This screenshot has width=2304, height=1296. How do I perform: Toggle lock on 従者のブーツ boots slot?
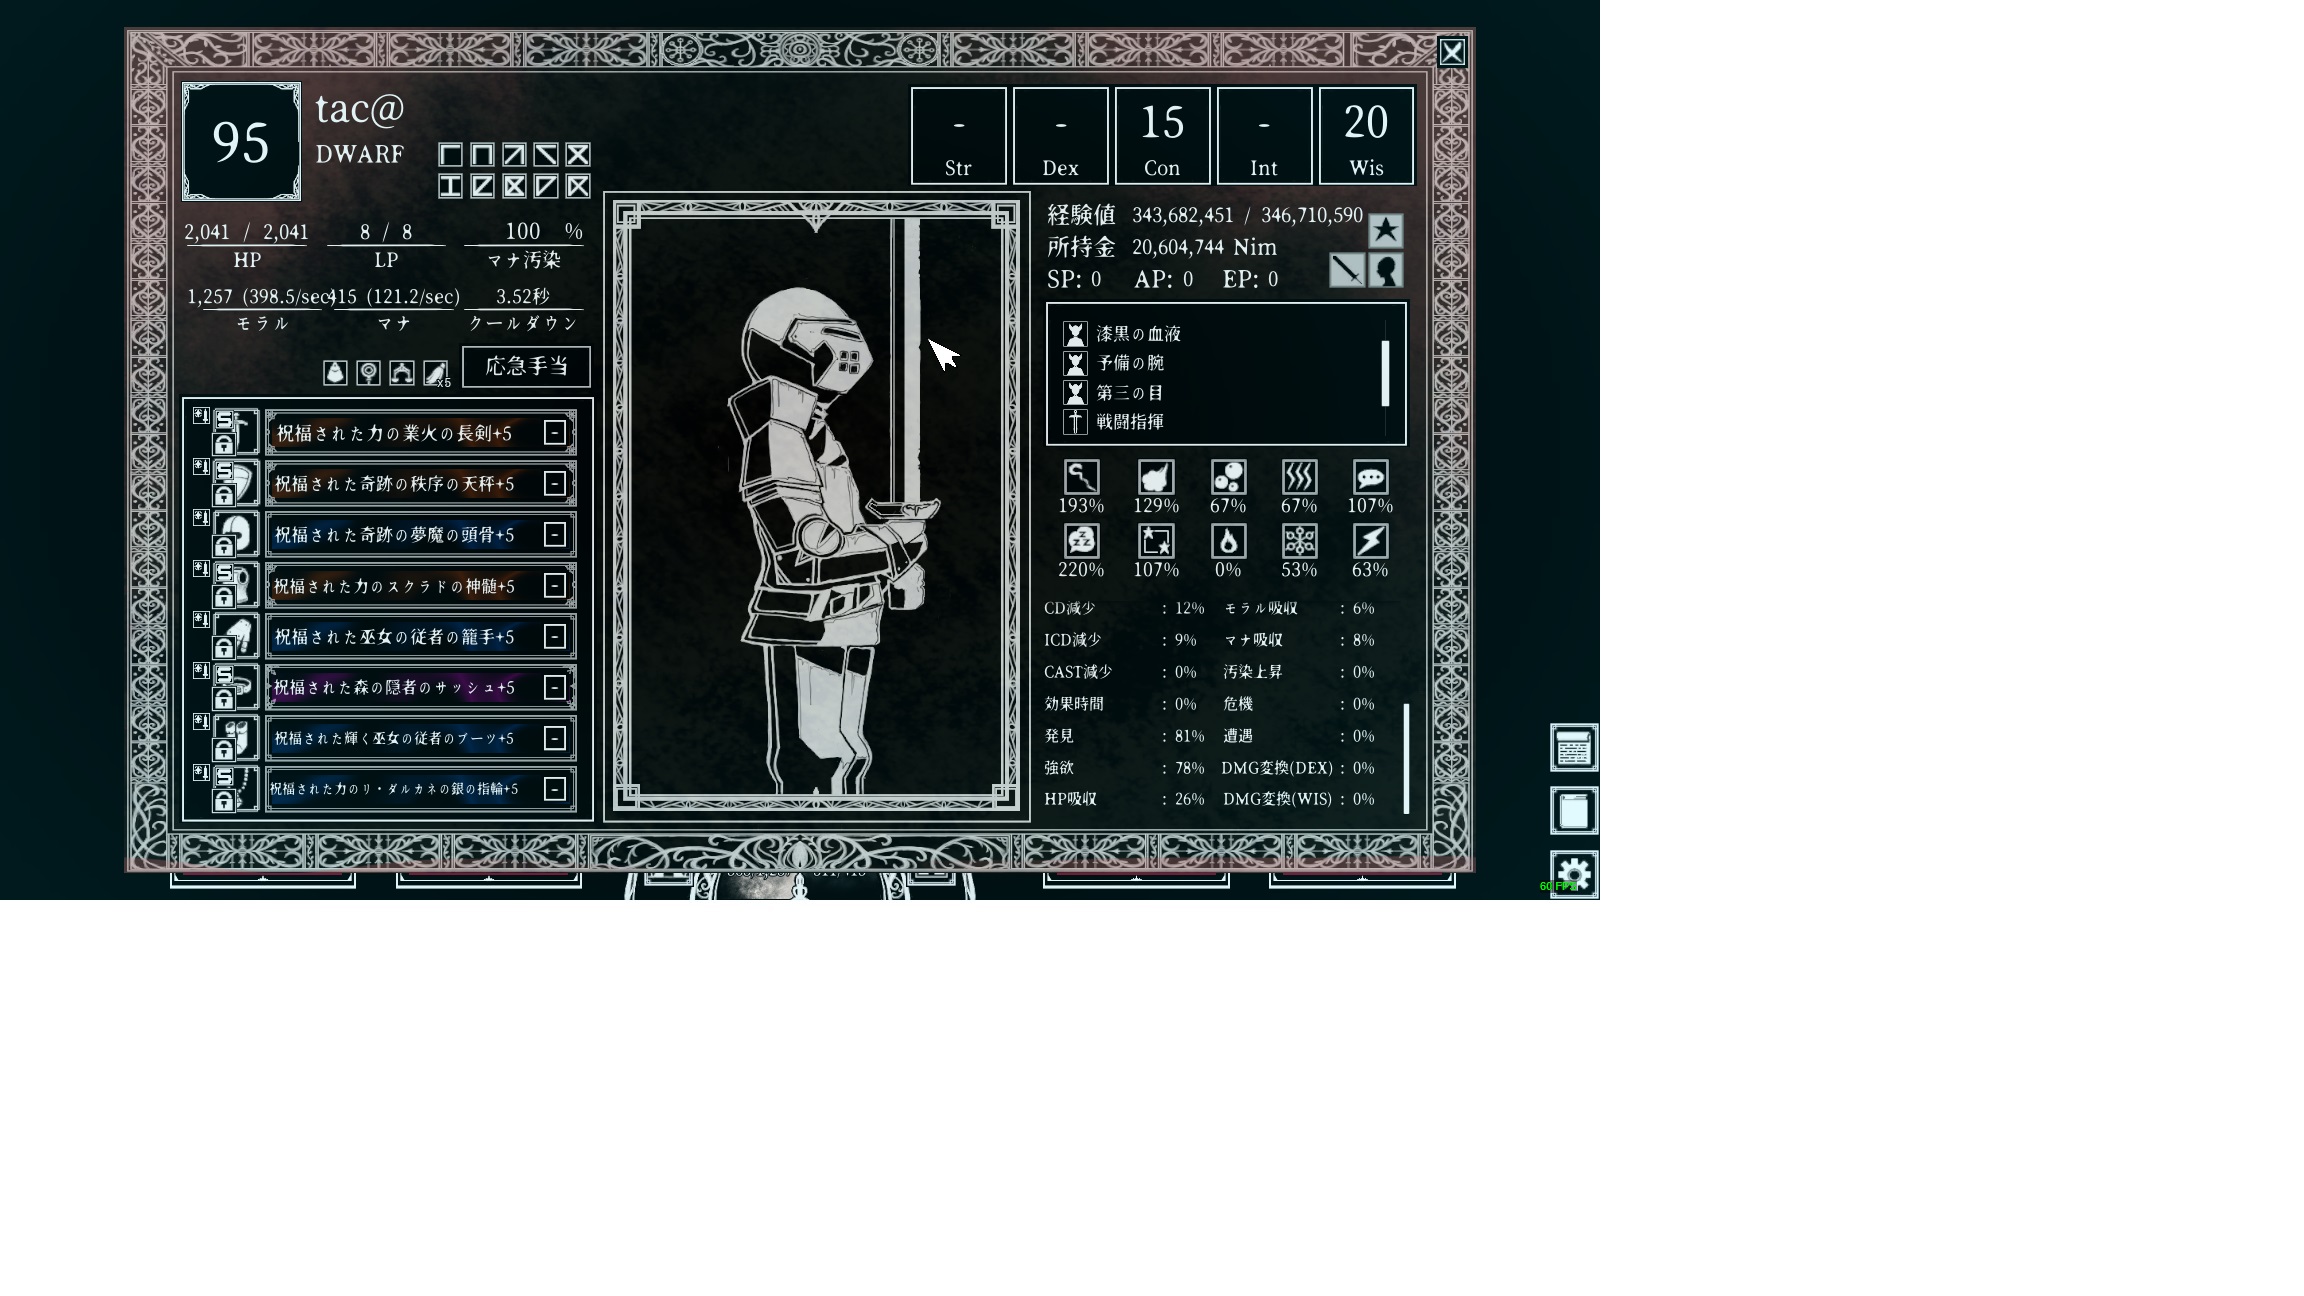[x=224, y=750]
